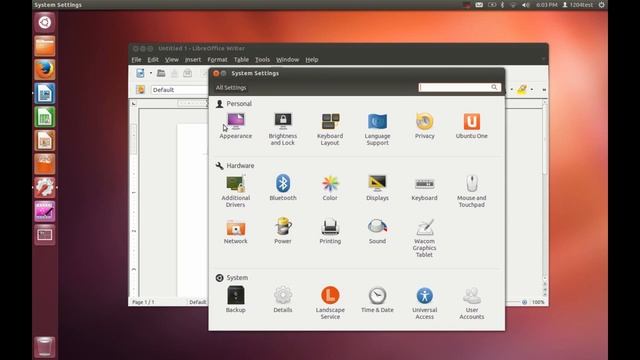
Task: Open the Backup settings
Action: pyautogui.click(x=236, y=300)
